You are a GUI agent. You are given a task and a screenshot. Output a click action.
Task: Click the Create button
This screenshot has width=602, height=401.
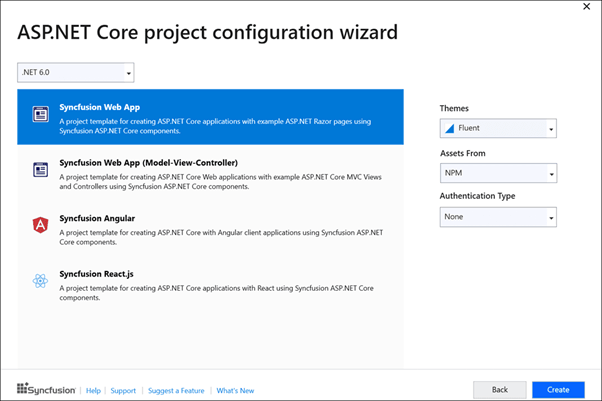(x=558, y=390)
